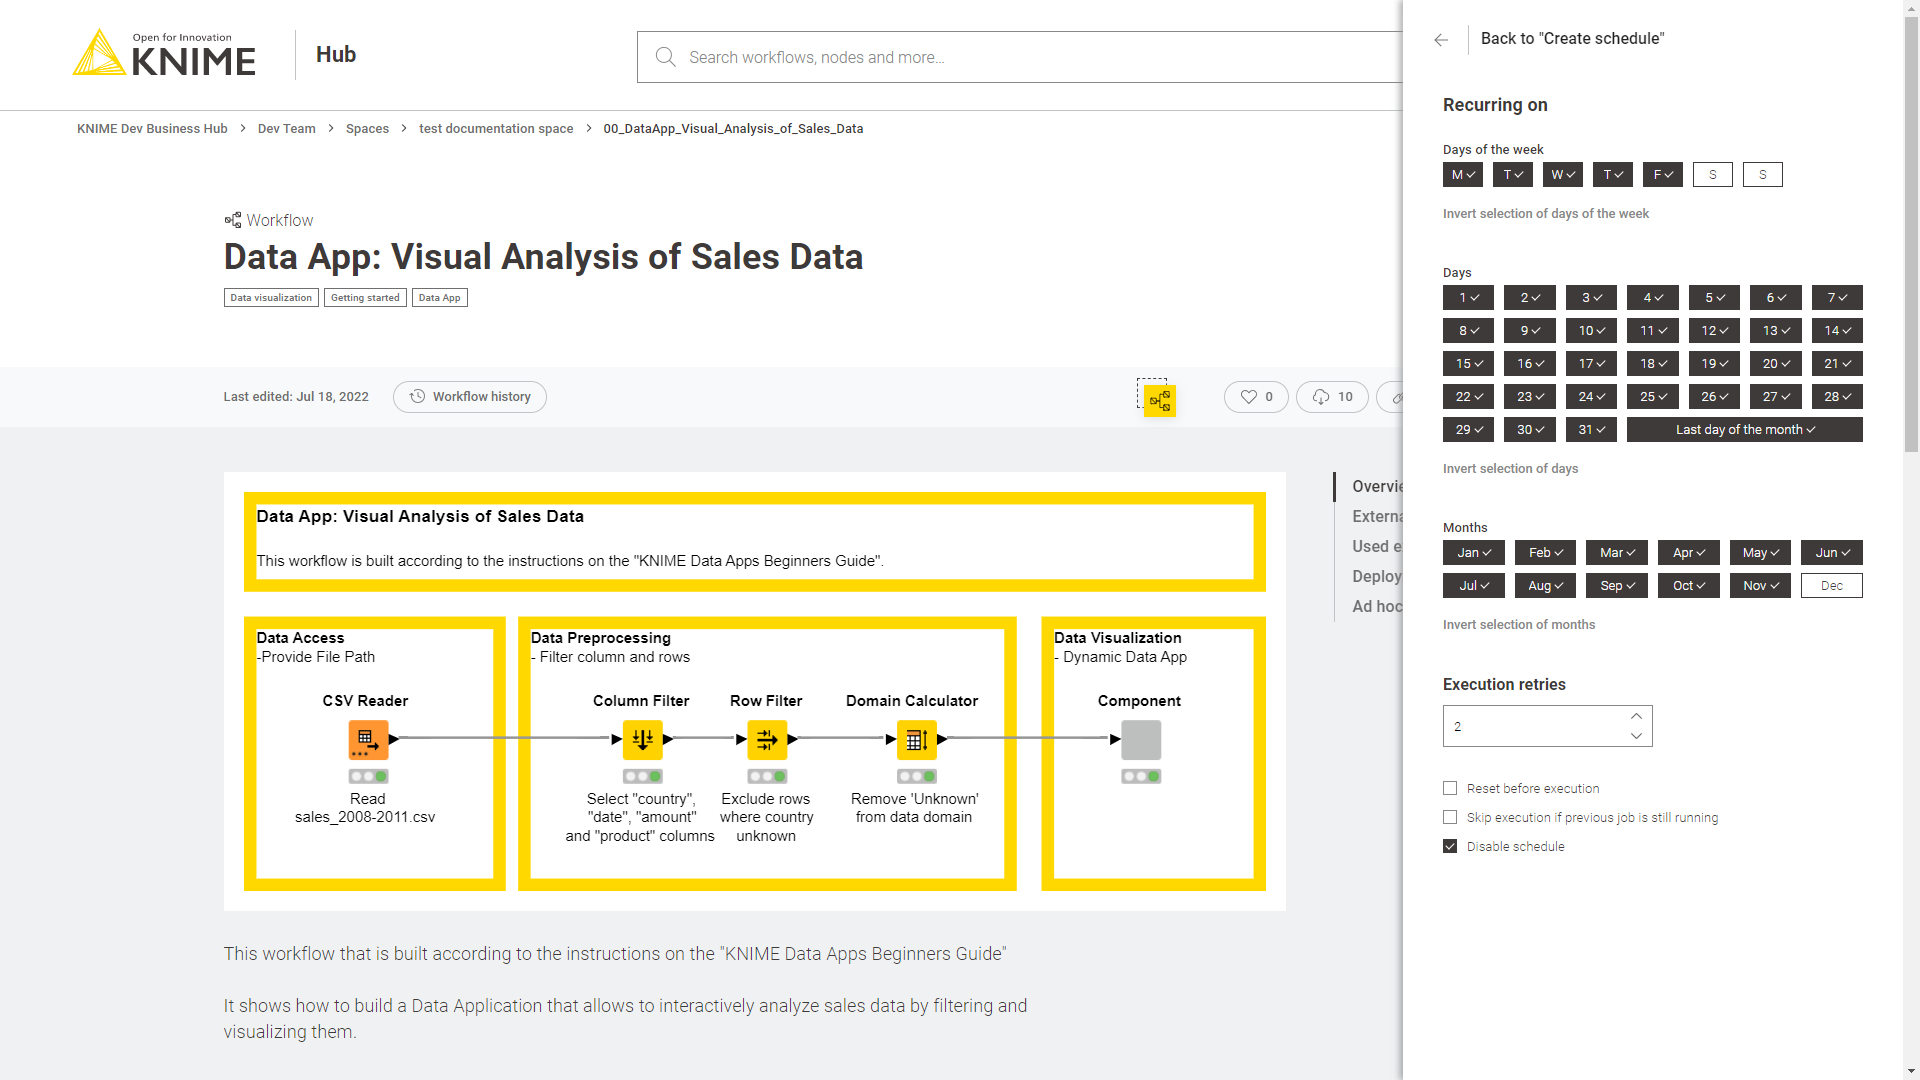Click the downloads count 10 button
The width and height of the screenshot is (1920, 1080).
1332,397
